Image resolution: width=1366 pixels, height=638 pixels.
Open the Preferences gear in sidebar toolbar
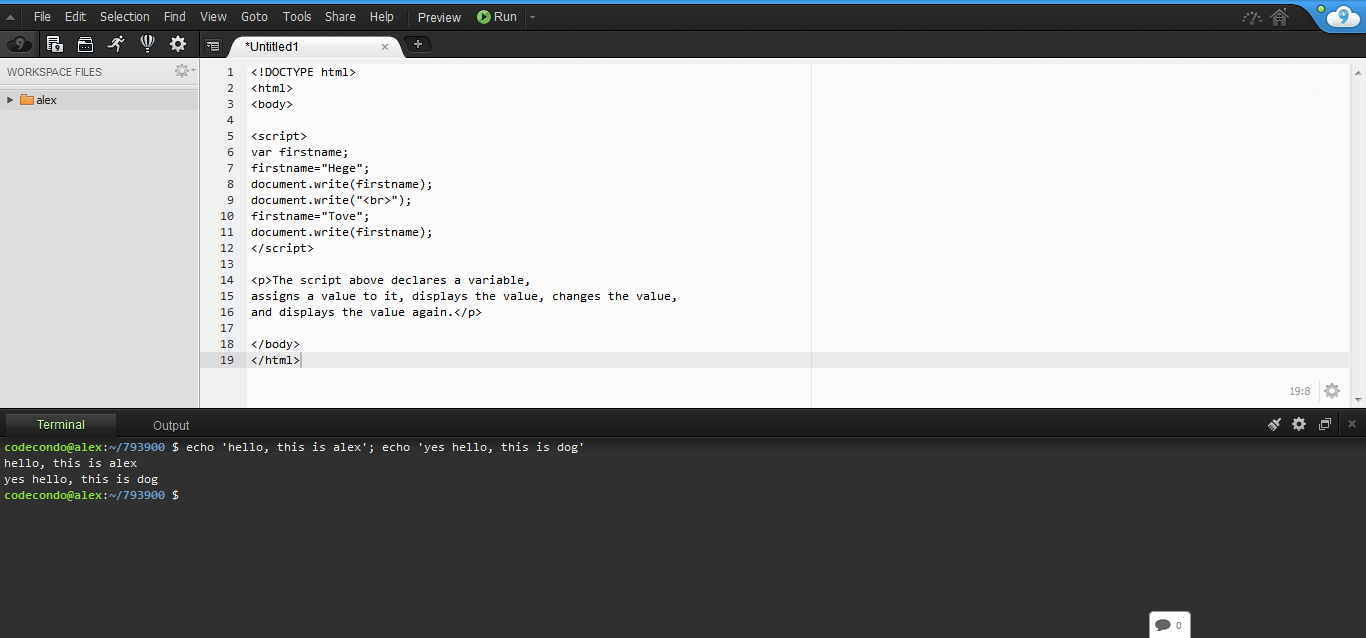point(178,44)
